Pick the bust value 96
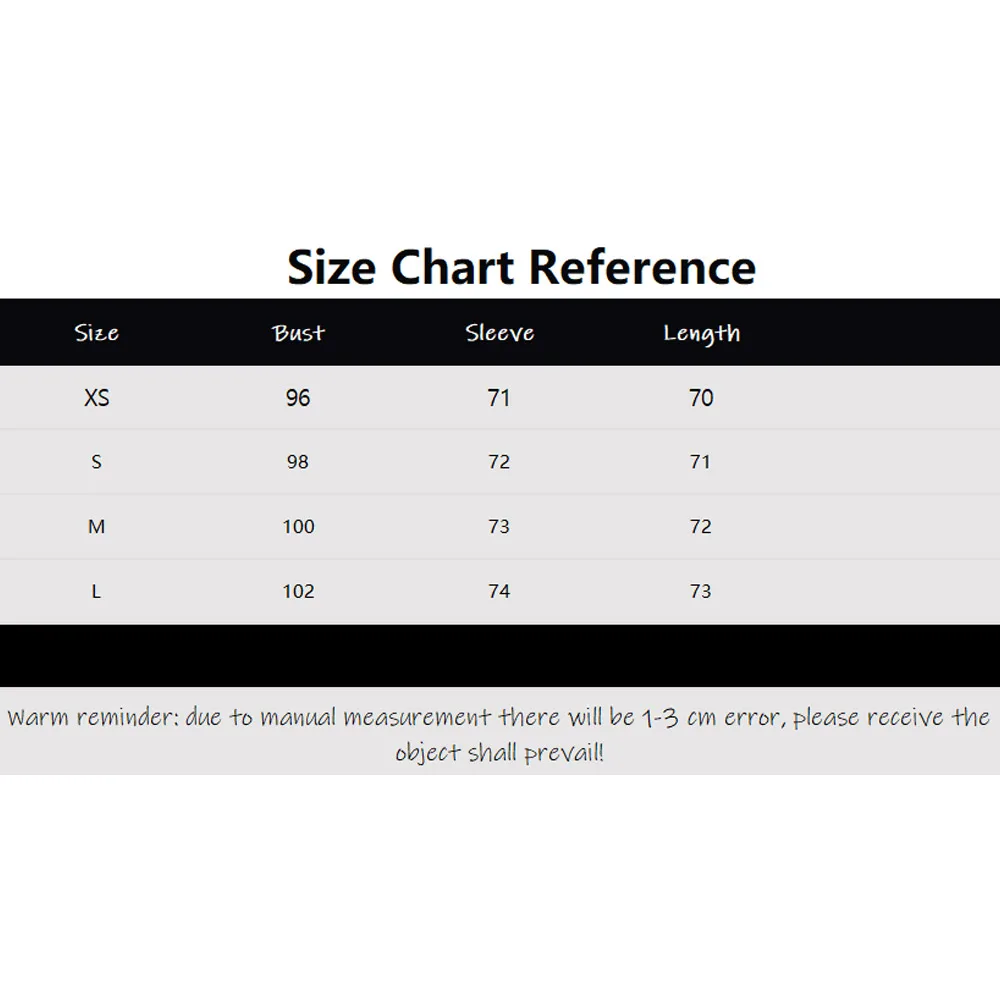1000x1000 pixels. (x=298, y=398)
